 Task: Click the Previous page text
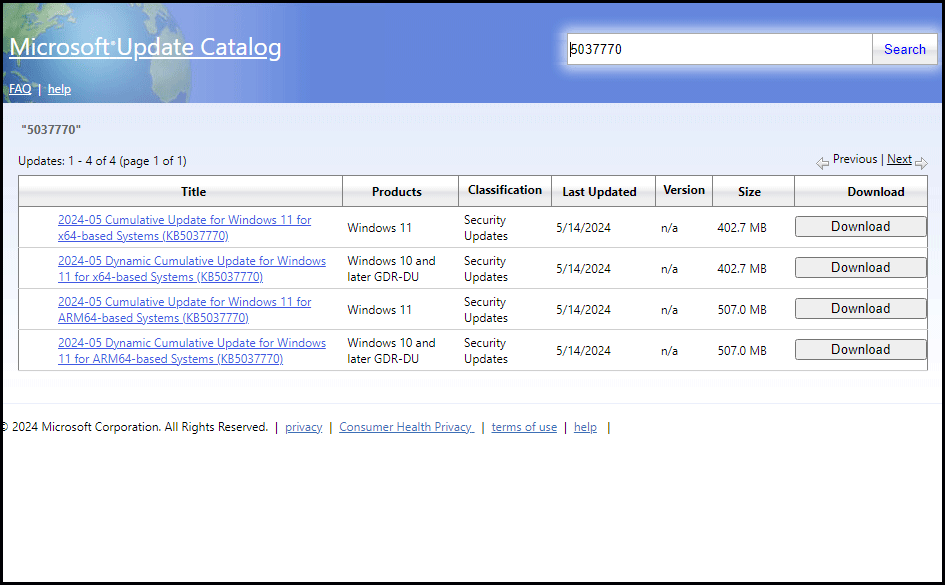(x=855, y=159)
